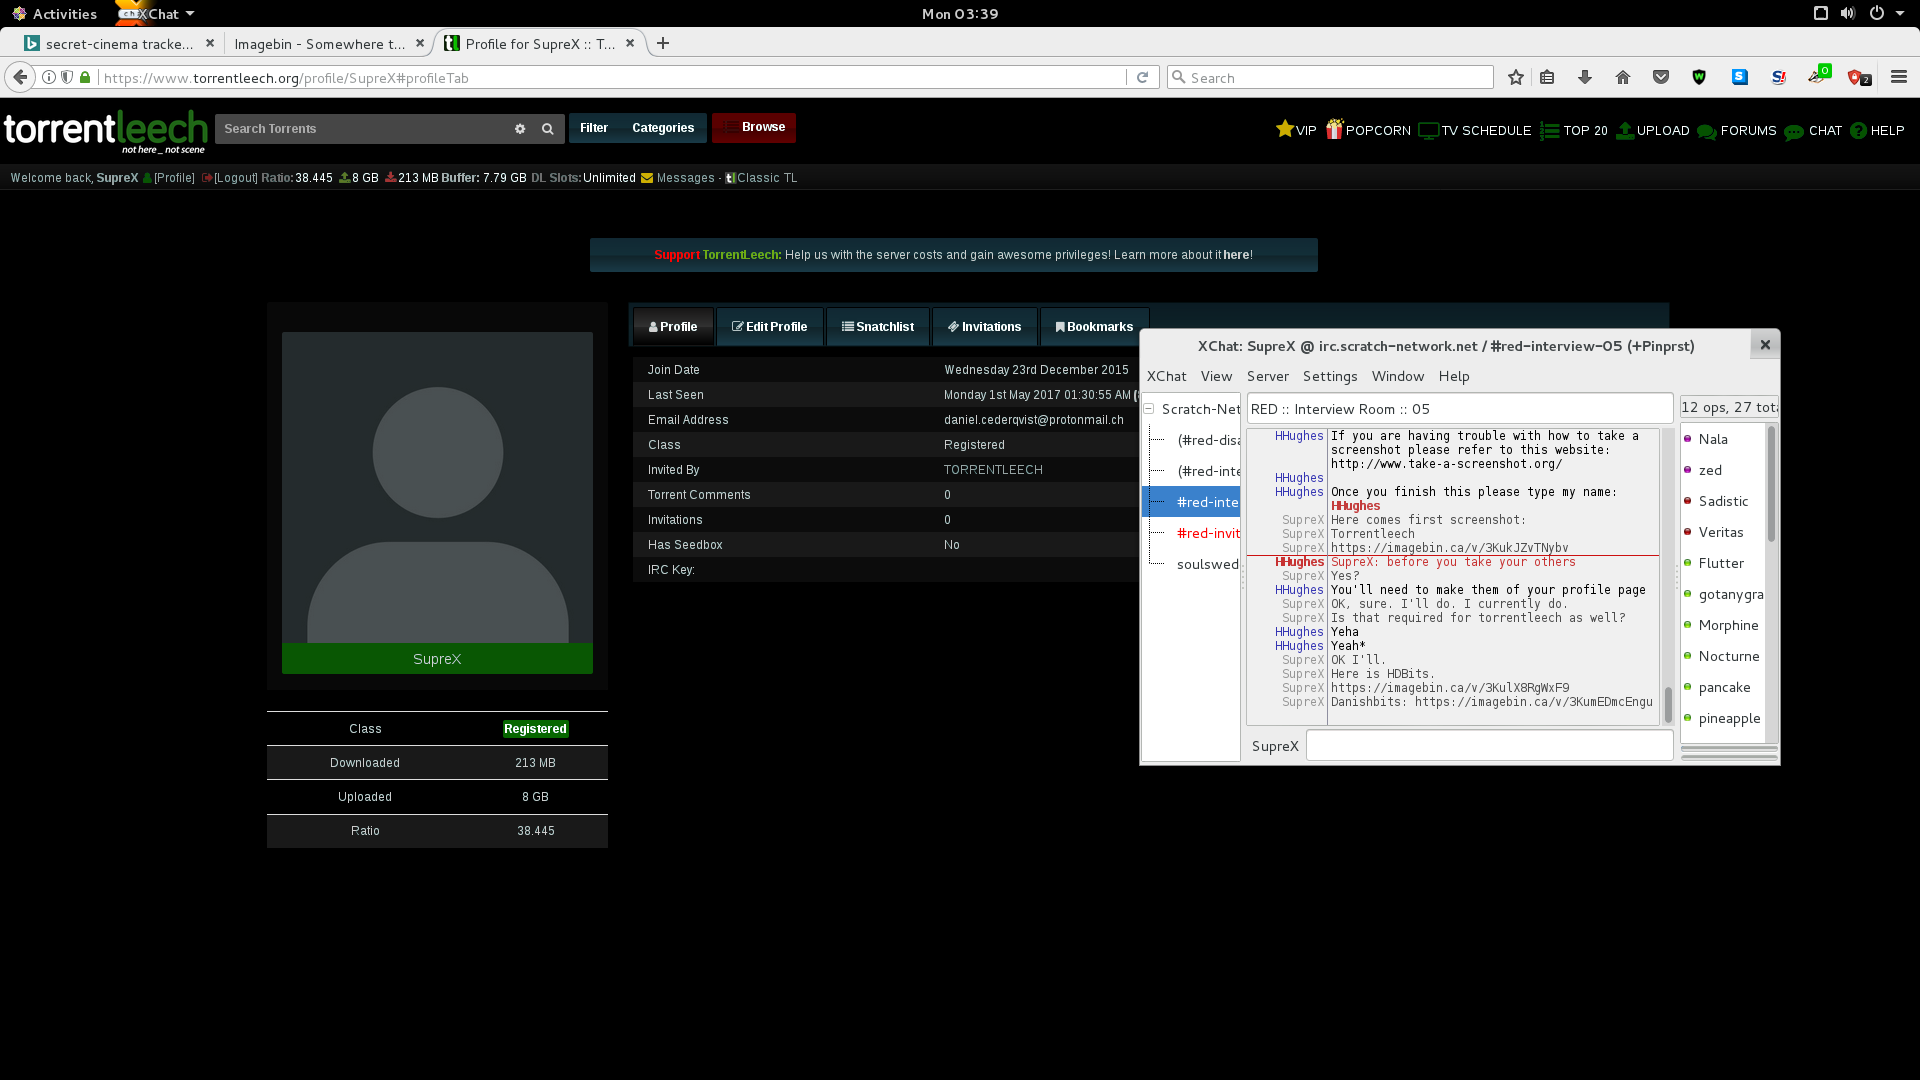This screenshot has height=1080, width=1920.
Task: Open the TV SCHEDULE link
Action: point(1475,130)
